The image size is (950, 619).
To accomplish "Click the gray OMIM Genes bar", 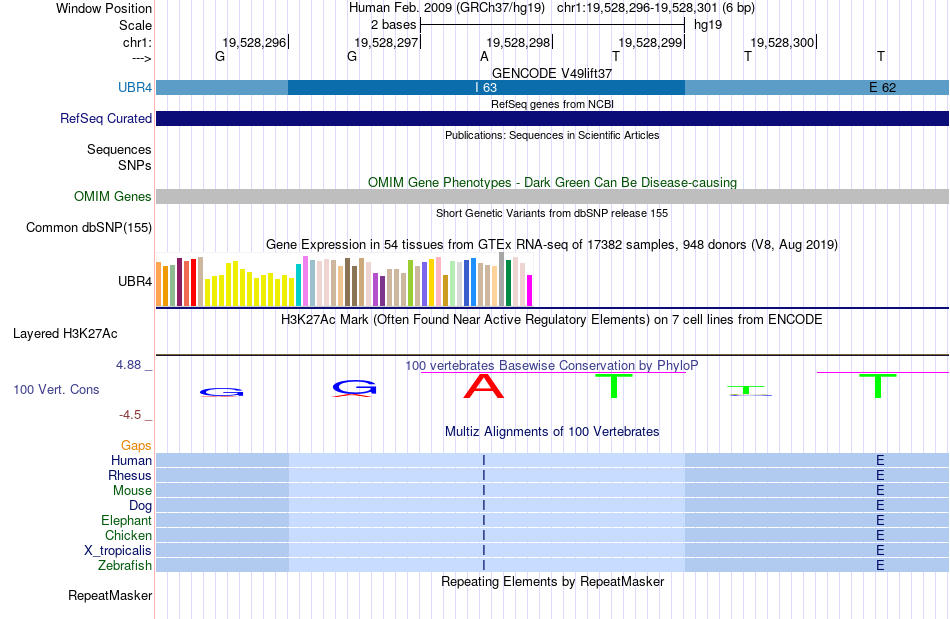I will coord(552,196).
